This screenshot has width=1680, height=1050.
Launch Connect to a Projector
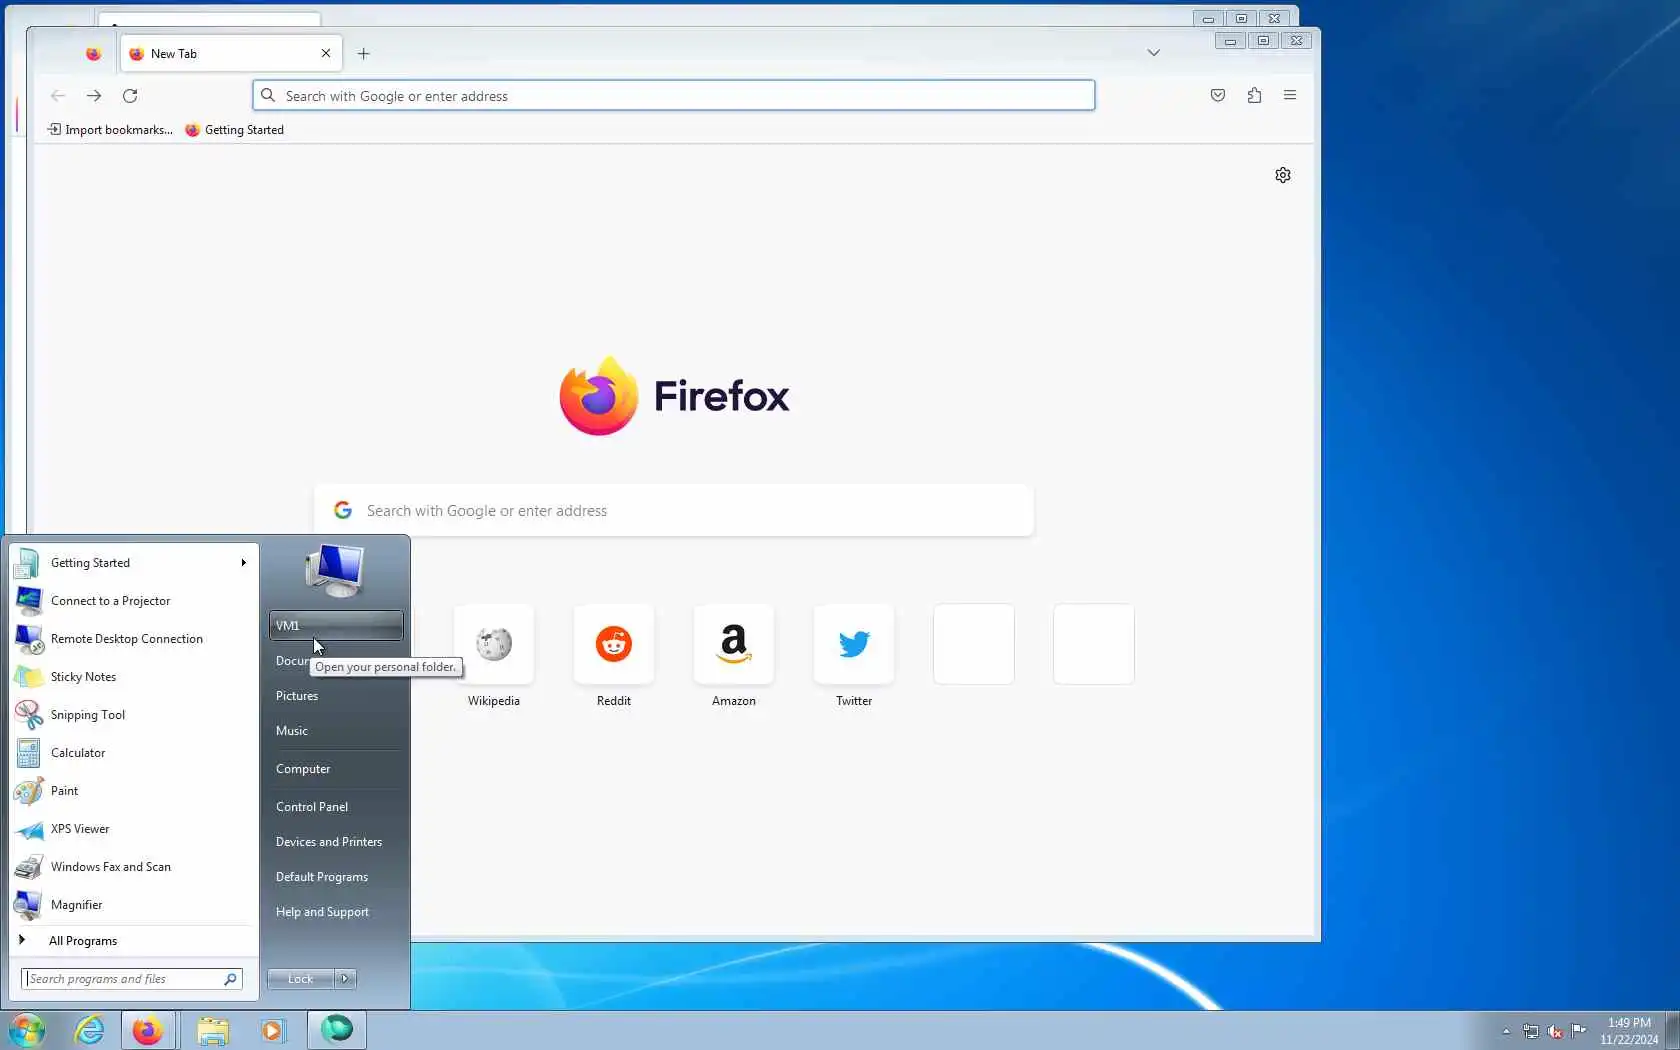[134, 601]
